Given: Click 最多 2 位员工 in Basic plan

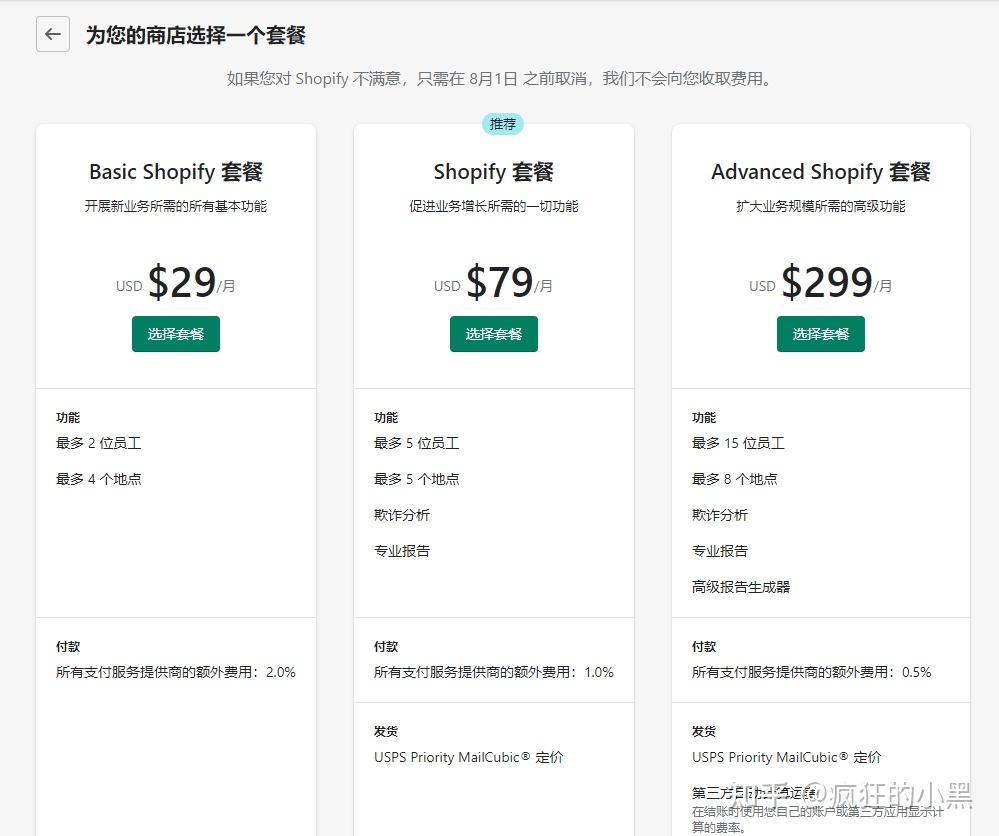Looking at the screenshot, I should [97, 443].
